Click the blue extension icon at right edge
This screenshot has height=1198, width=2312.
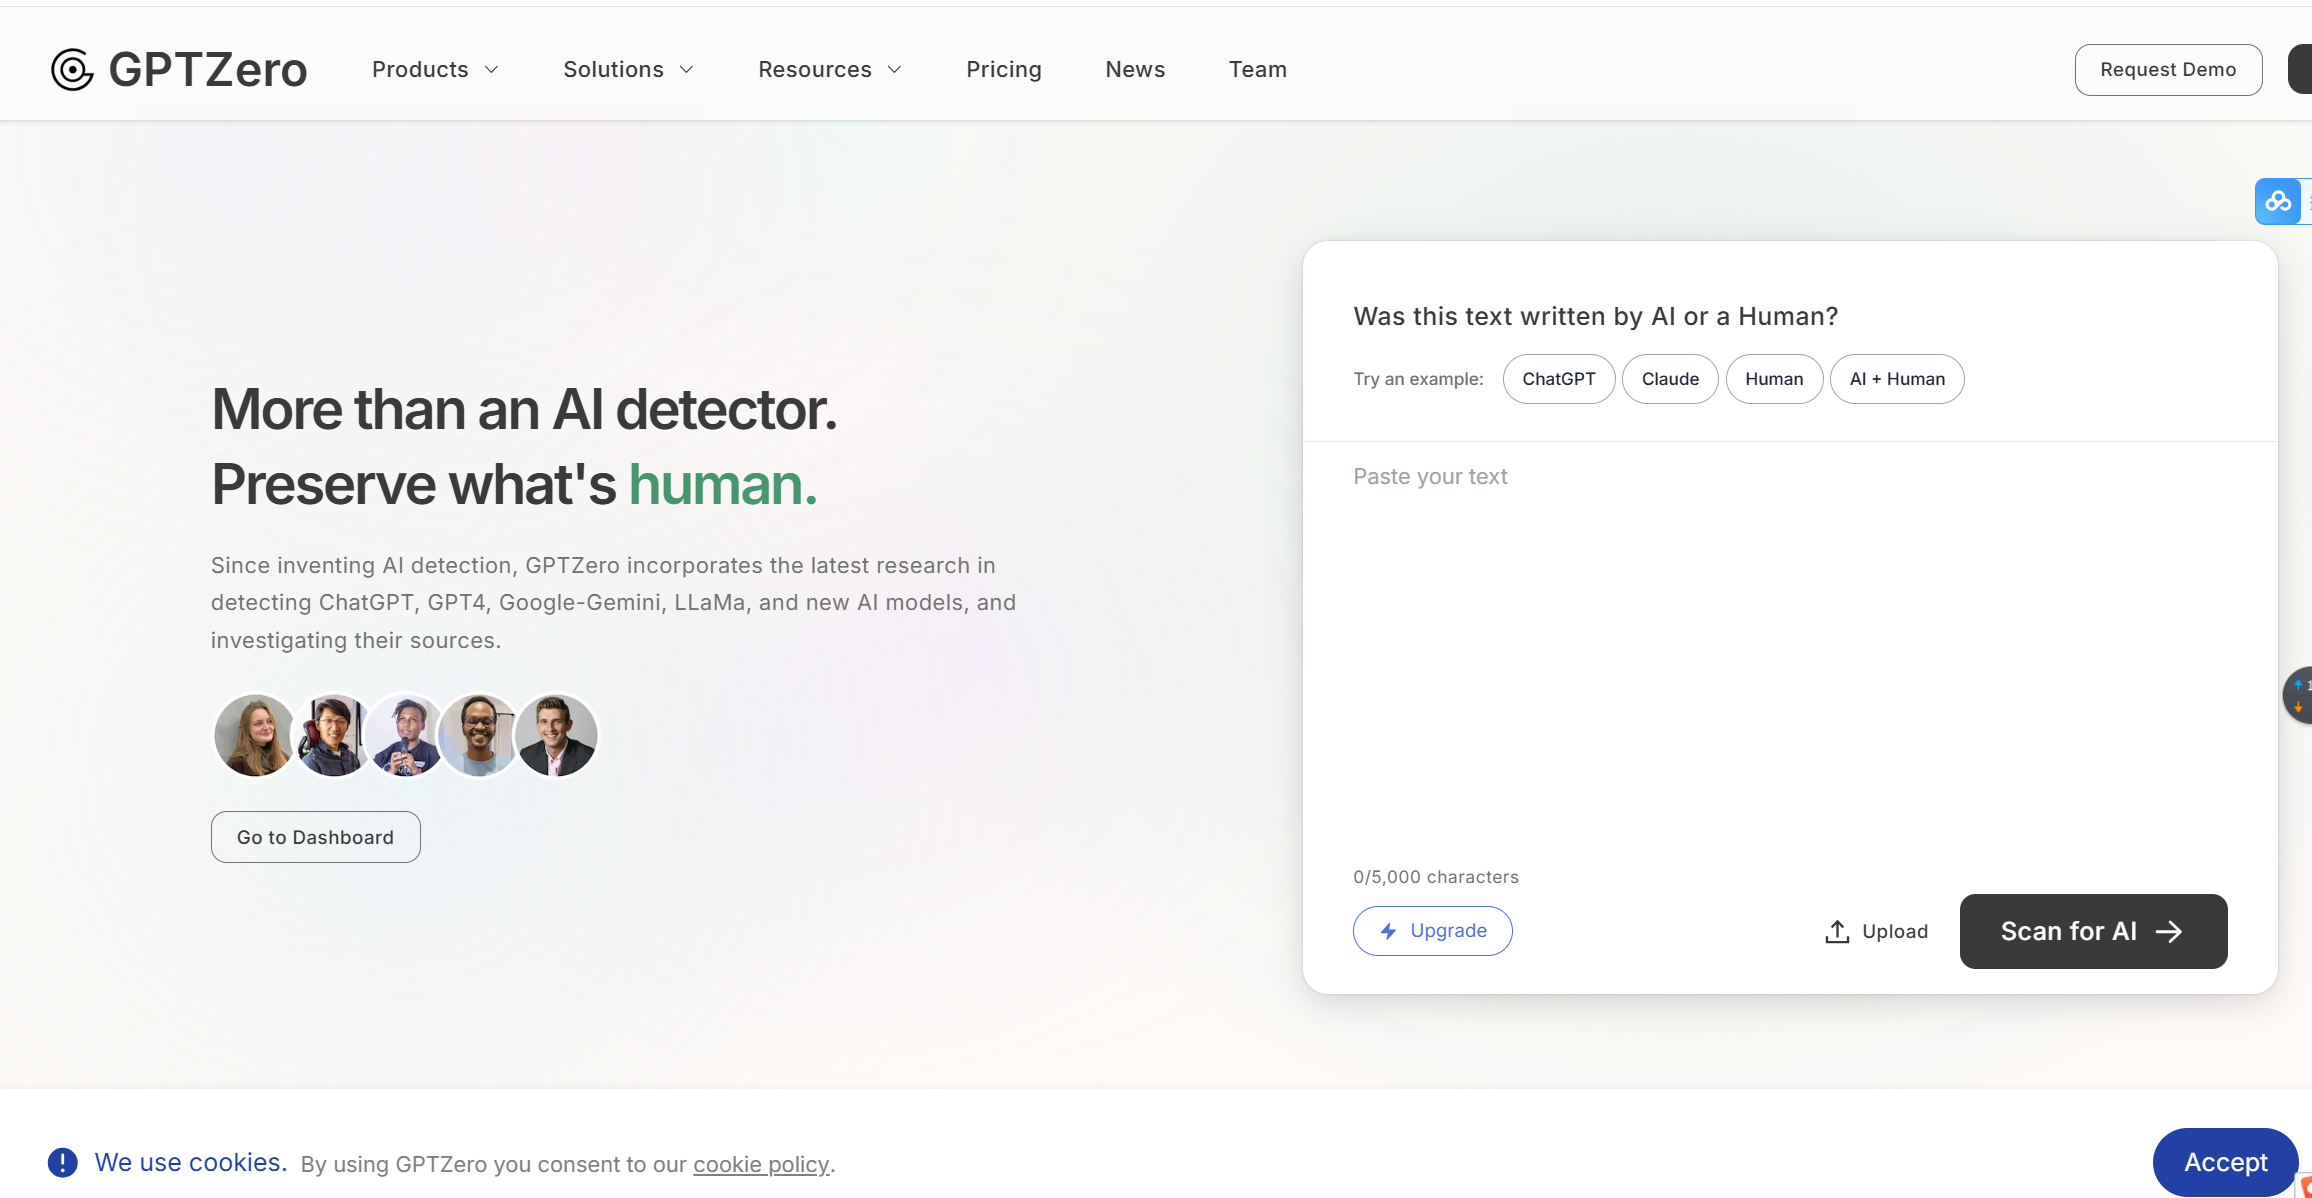2279,201
